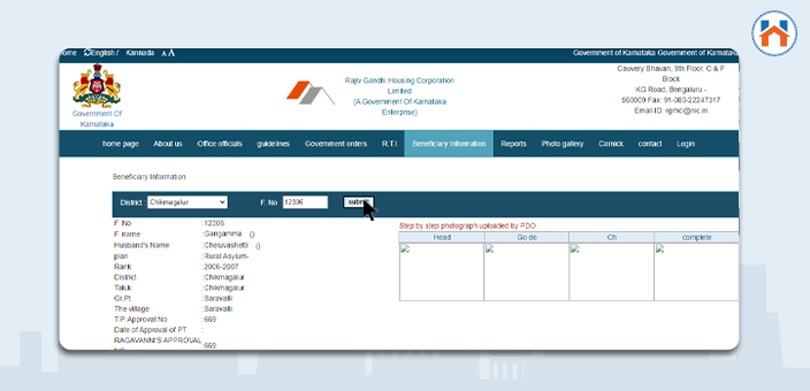810x391 pixels.
Task: Click the Email ID rghcl@nic.in text
Action: (671, 111)
